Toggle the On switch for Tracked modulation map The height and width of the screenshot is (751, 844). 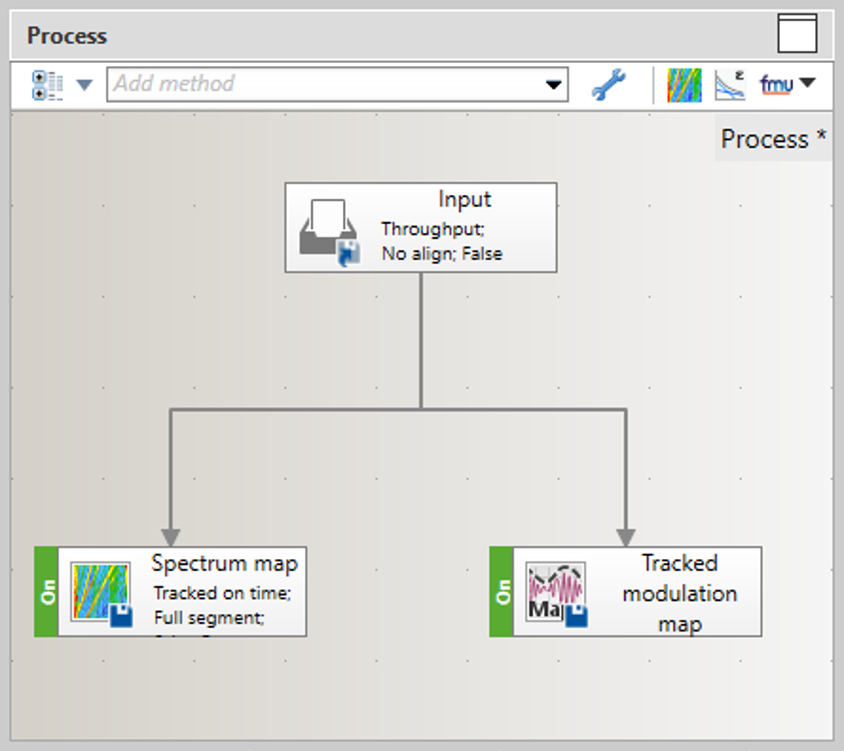tap(502, 592)
